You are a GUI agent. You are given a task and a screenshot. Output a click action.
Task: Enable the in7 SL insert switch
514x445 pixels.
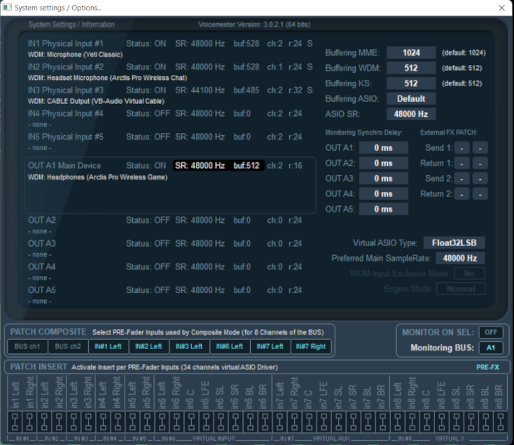338,421
